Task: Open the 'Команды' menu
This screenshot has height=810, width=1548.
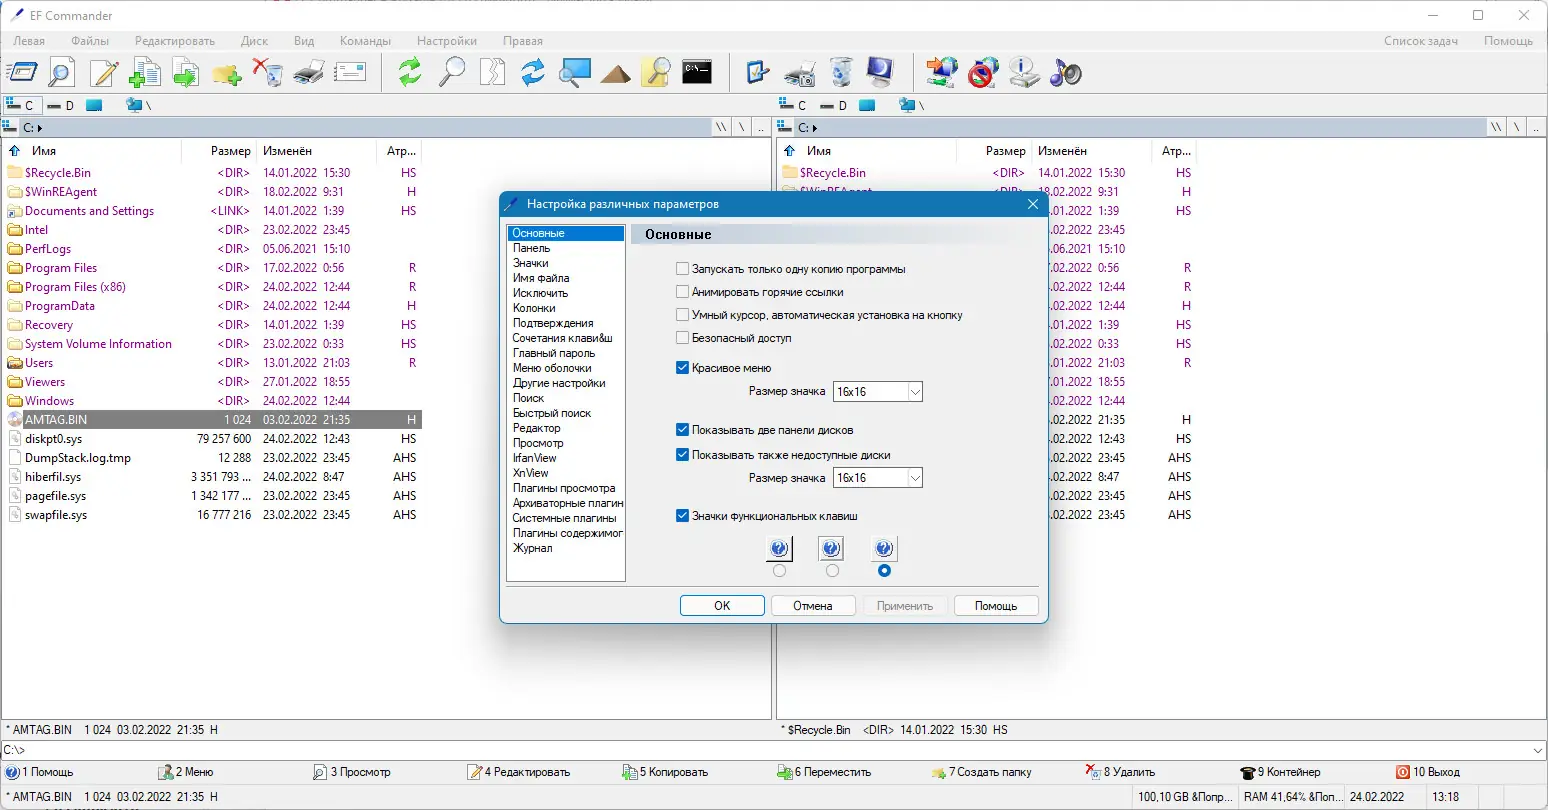Action: point(365,41)
